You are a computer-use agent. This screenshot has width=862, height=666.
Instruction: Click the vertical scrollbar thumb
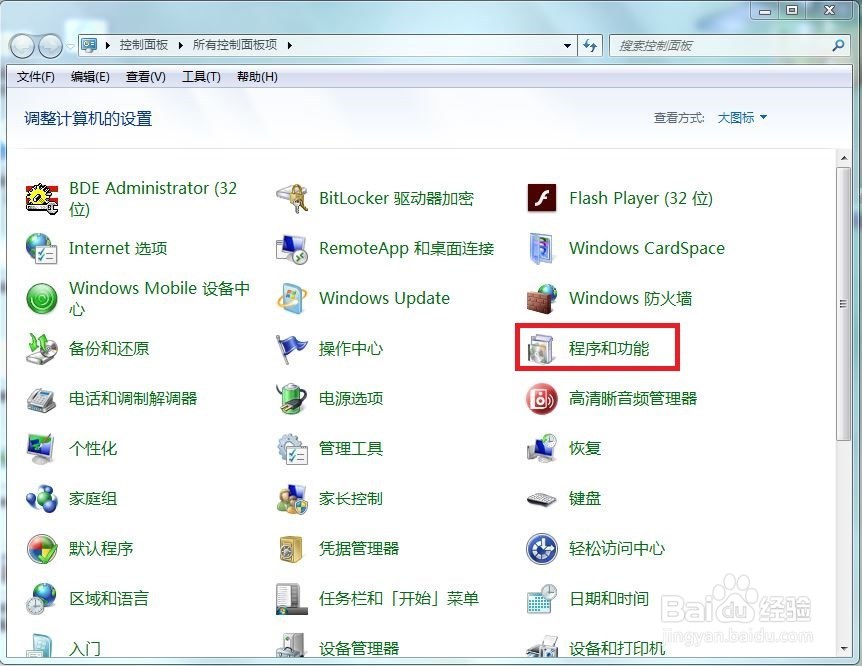844,304
